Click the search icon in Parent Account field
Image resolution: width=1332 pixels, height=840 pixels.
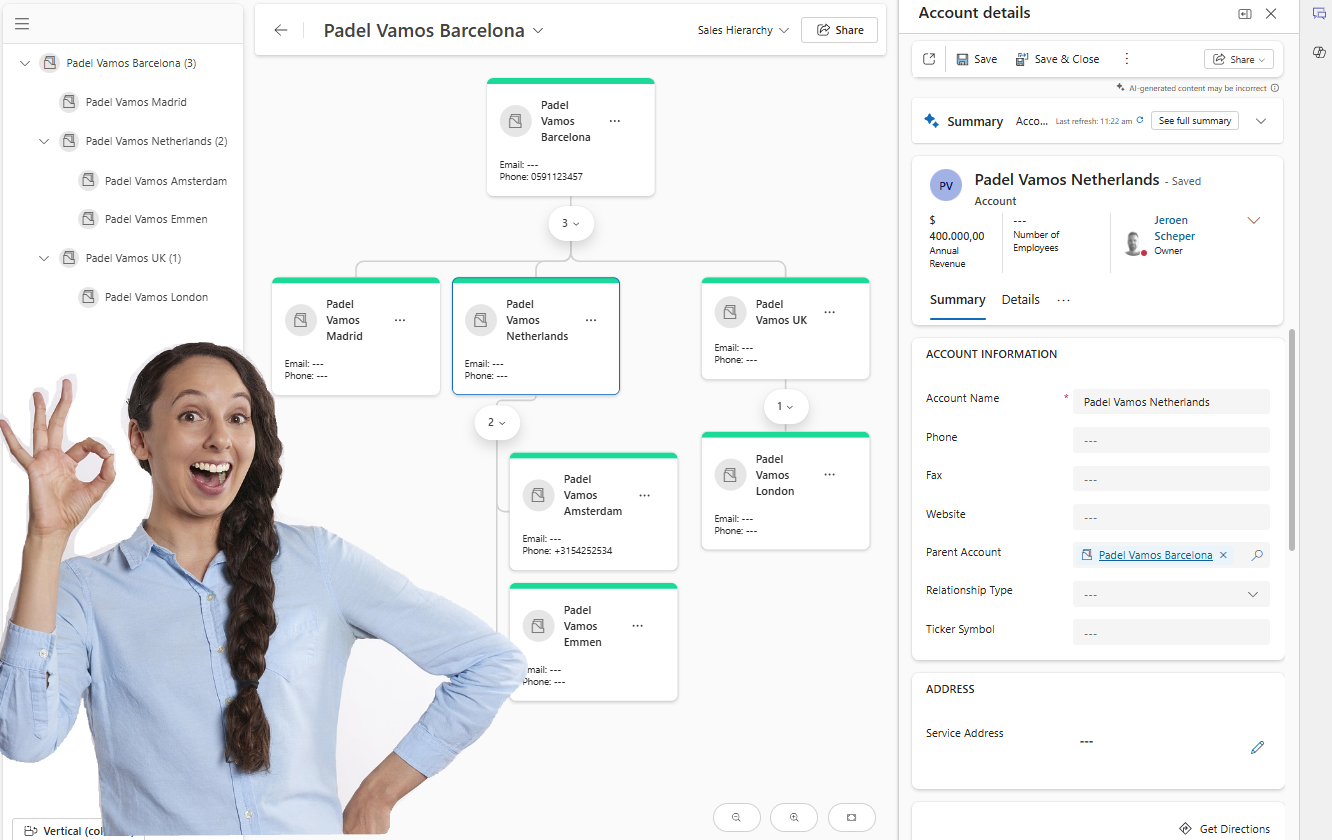click(x=1257, y=555)
